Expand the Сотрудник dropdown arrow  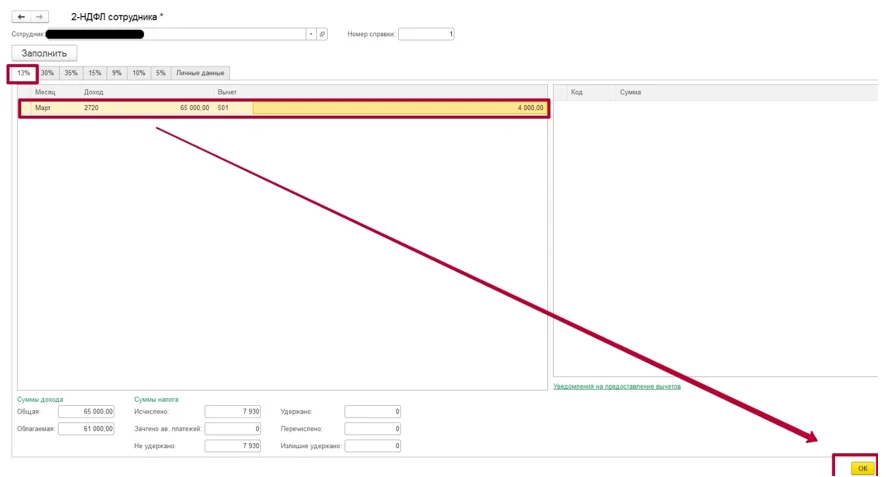point(311,34)
